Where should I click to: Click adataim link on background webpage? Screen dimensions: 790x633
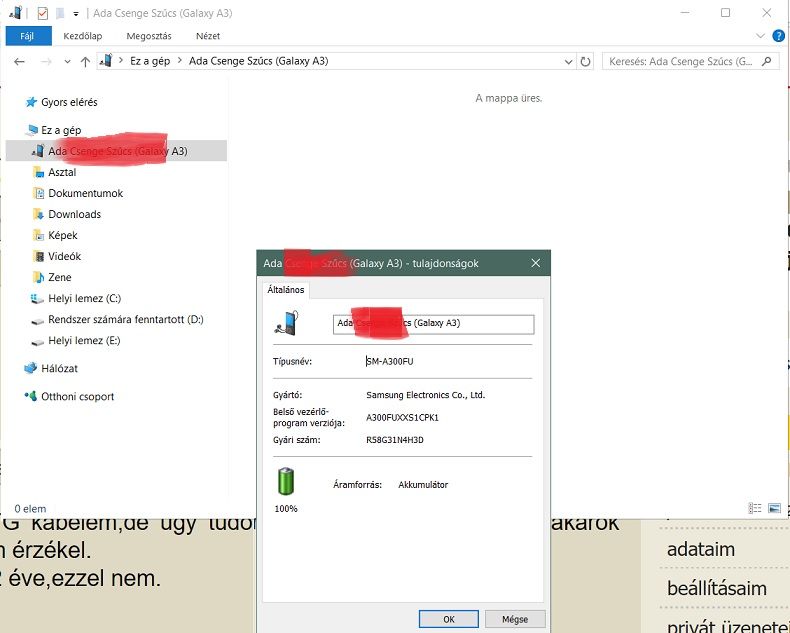pyautogui.click(x=701, y=549)
